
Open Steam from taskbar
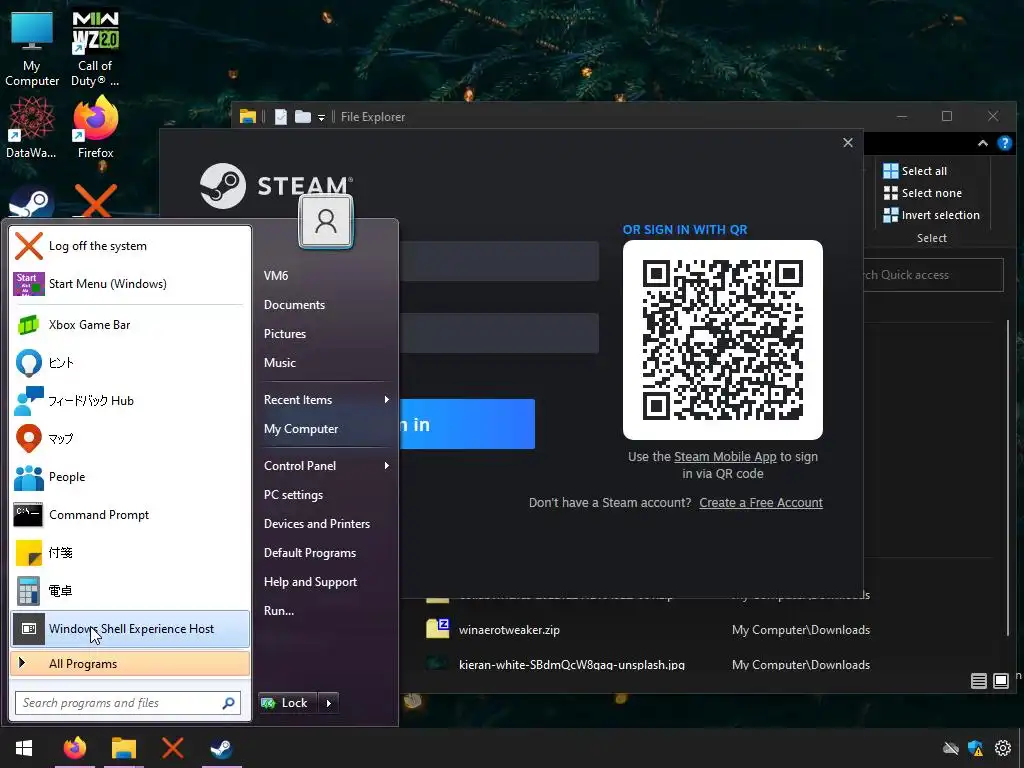pos(221,748)
